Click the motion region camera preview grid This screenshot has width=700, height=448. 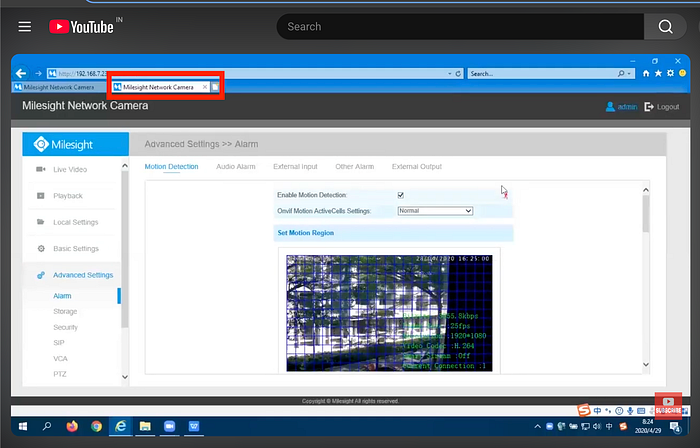click(x=389, y=313)
